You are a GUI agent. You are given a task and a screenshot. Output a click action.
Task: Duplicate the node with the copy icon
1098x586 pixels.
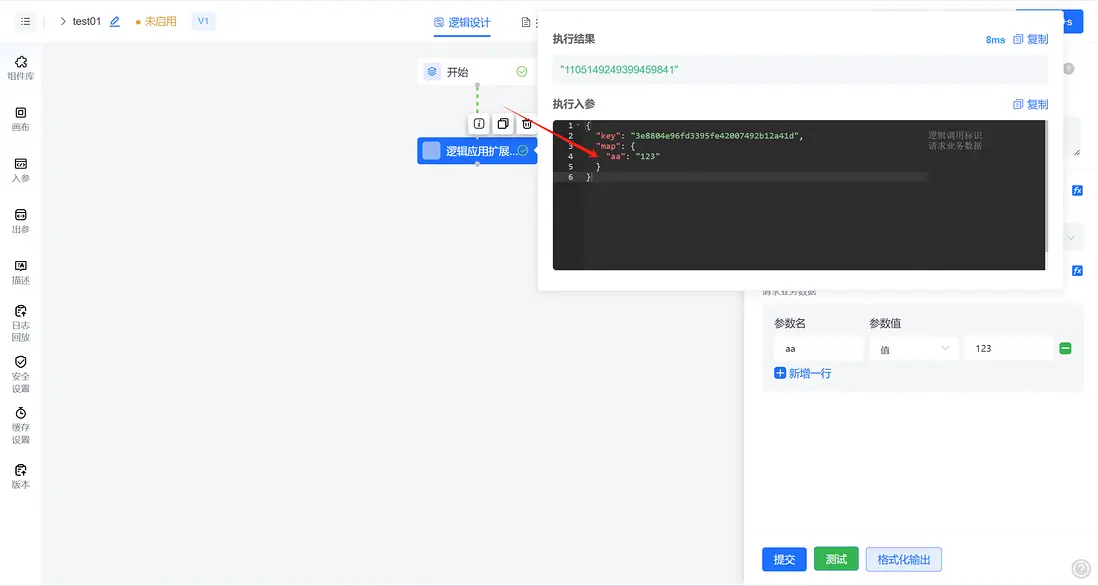click(503, 124)
